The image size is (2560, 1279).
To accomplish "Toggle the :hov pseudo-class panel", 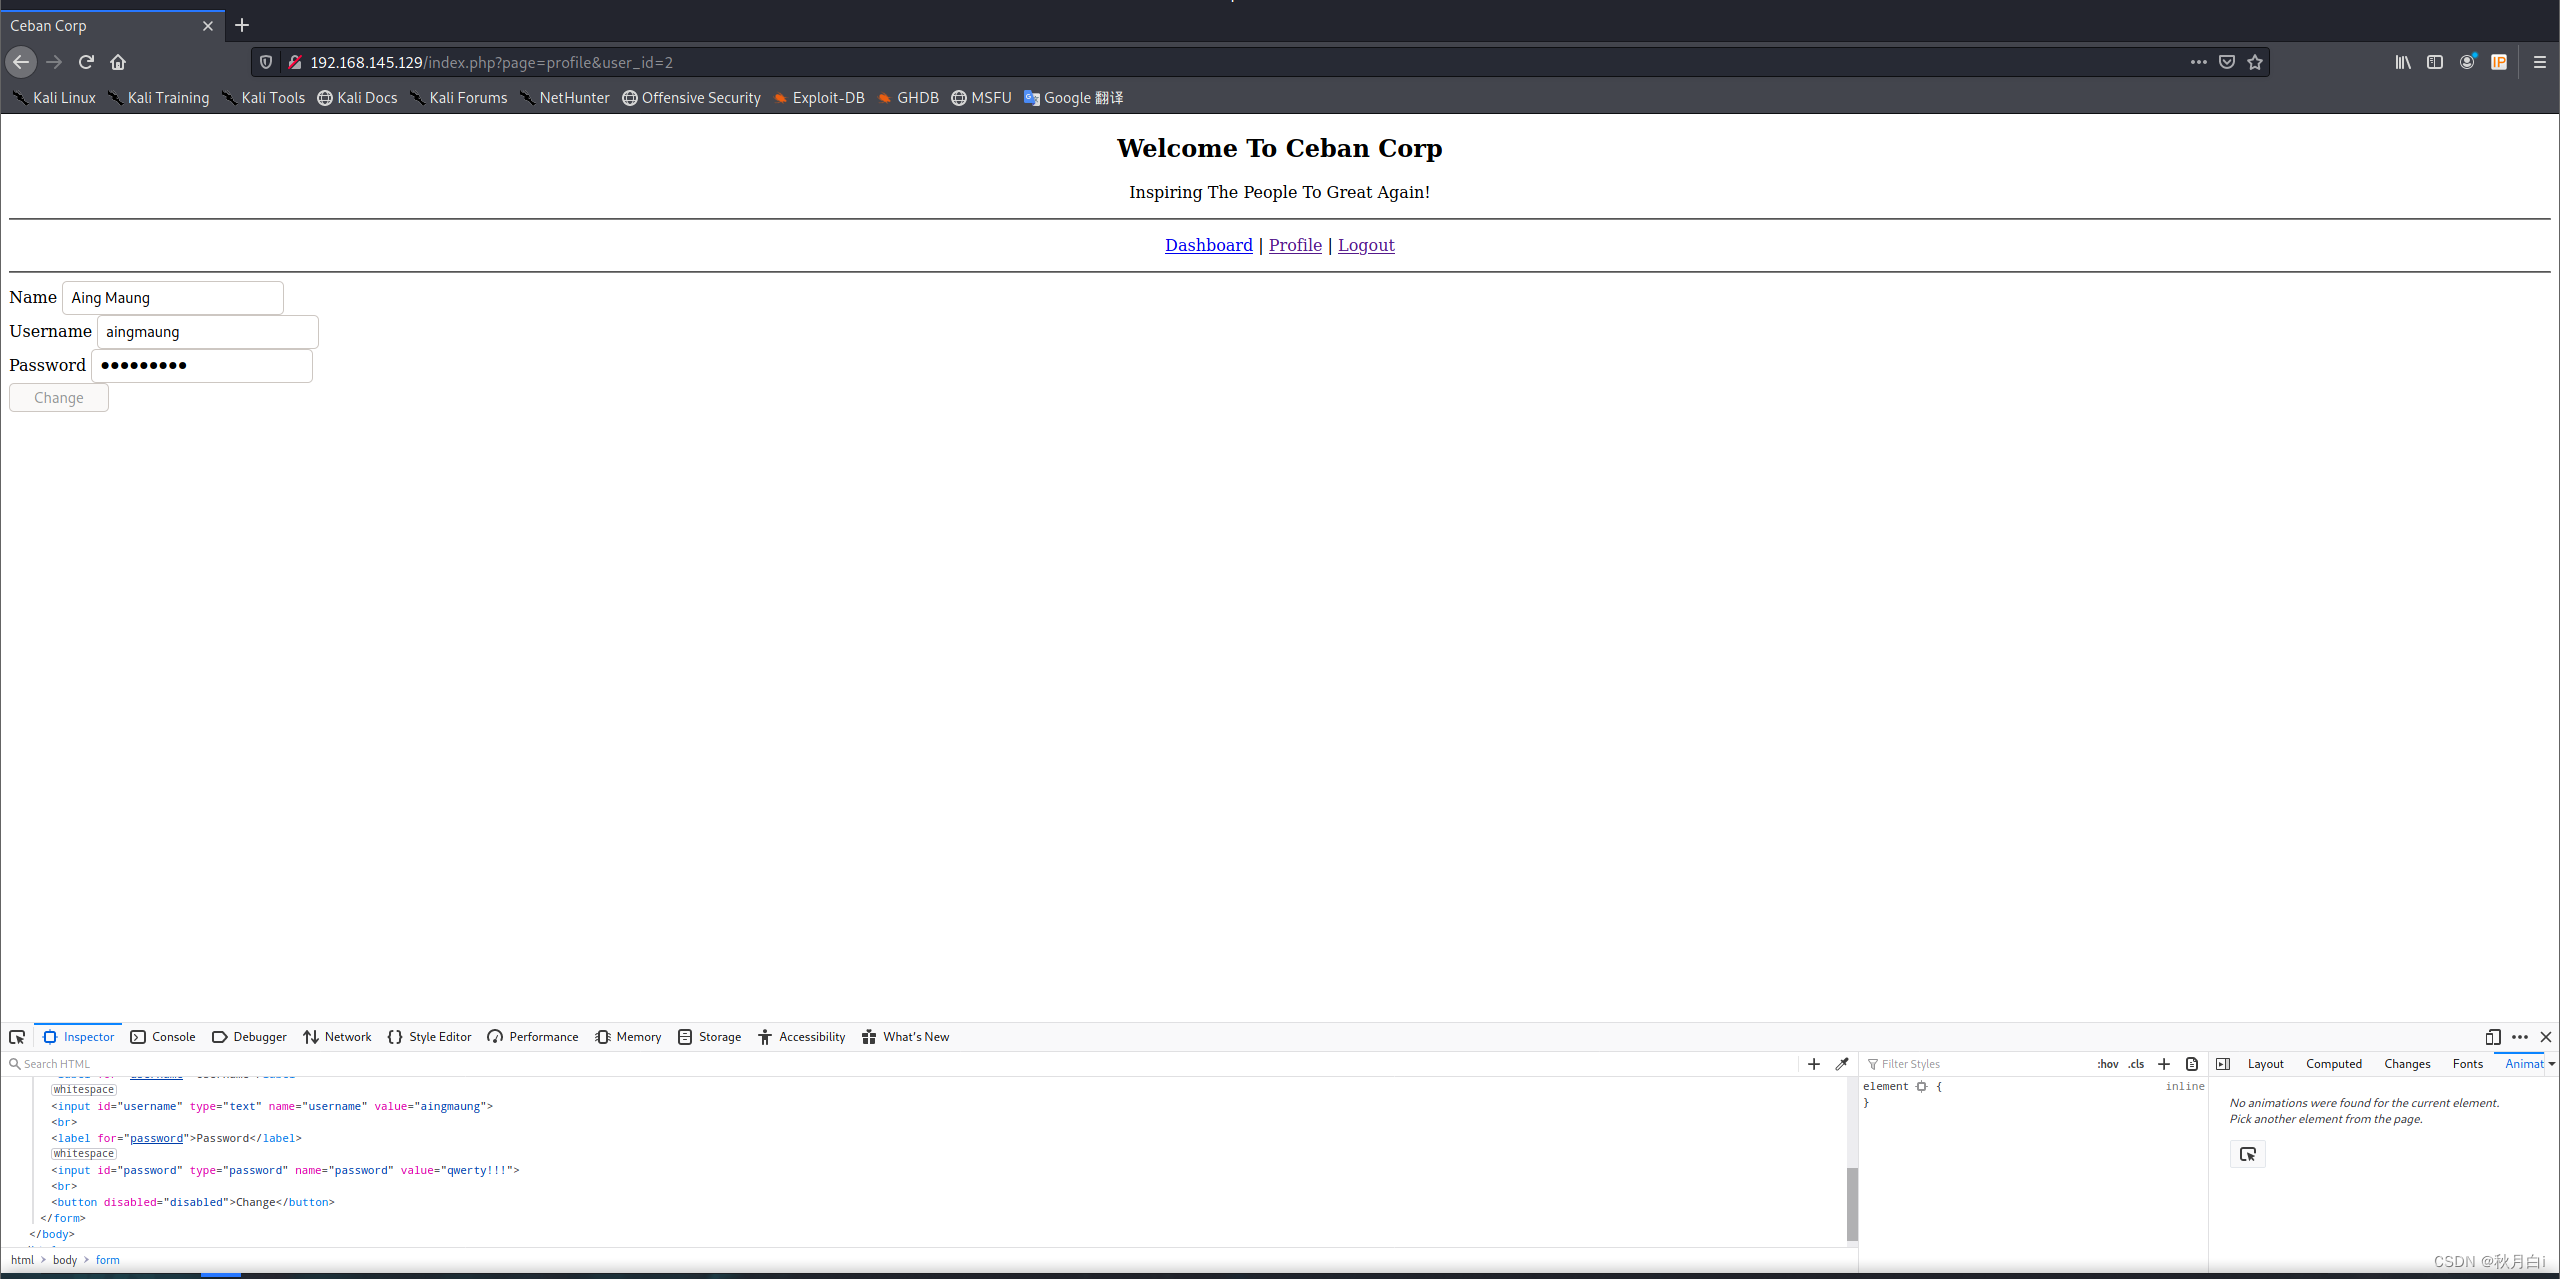I will tap(2108, 1063).
